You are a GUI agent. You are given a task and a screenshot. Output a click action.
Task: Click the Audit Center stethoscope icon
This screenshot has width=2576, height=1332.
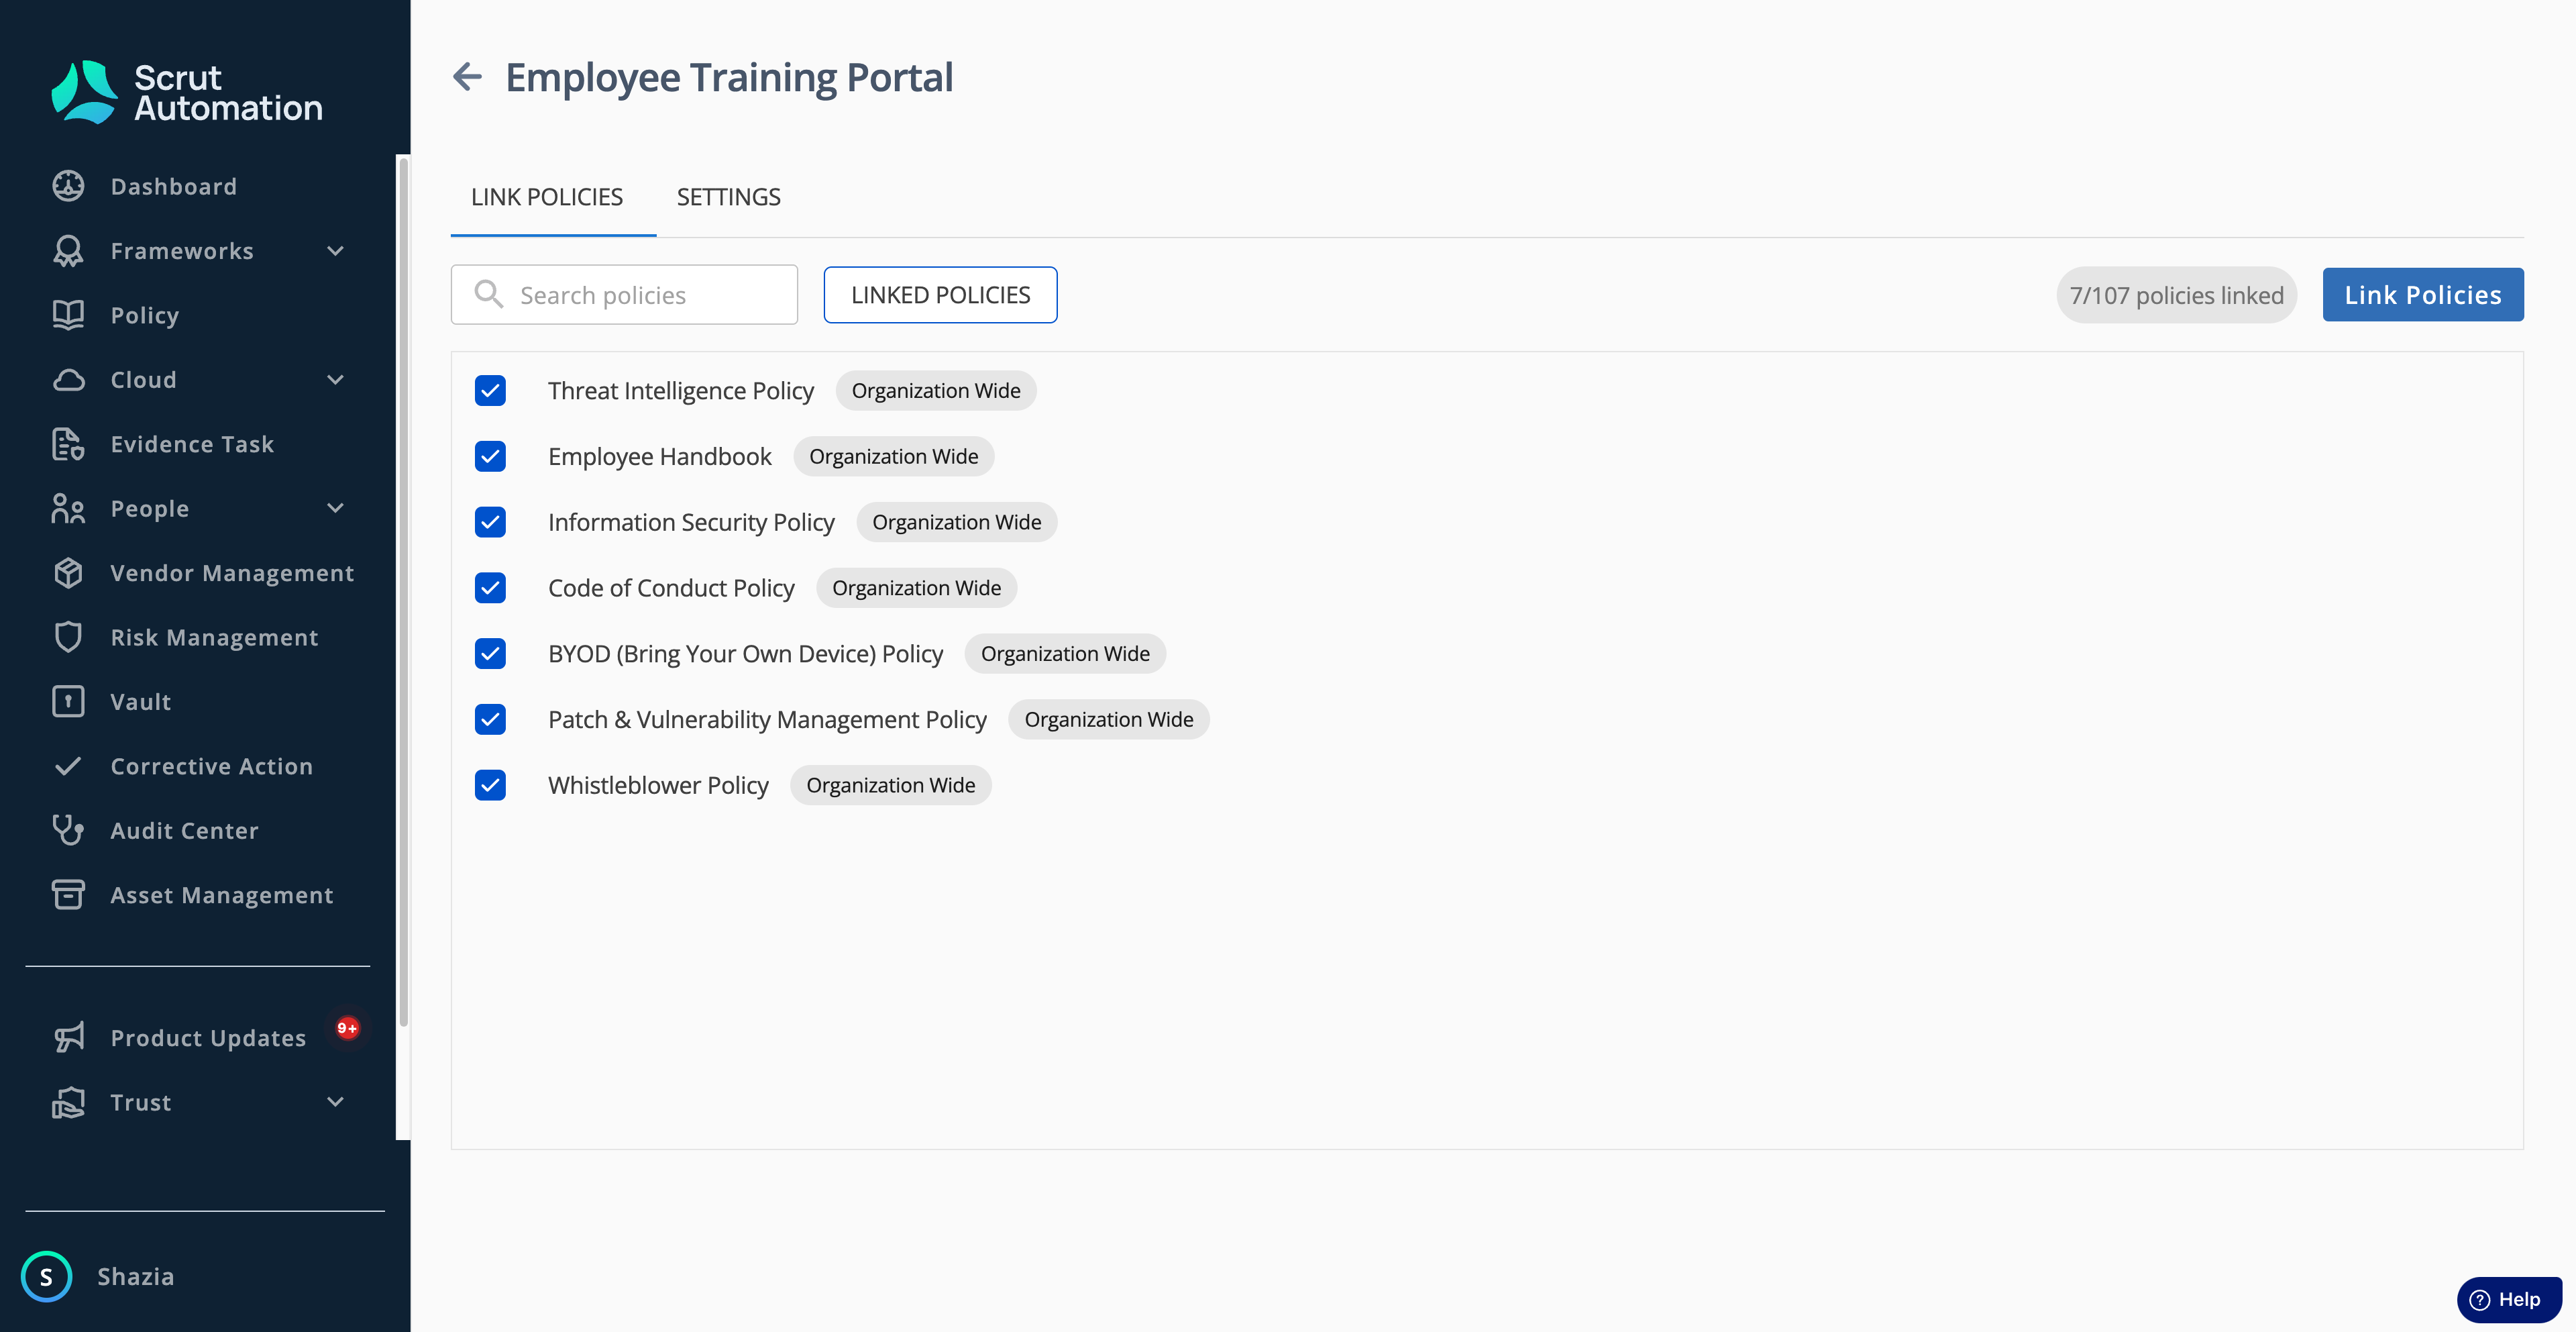pos(68,830)
